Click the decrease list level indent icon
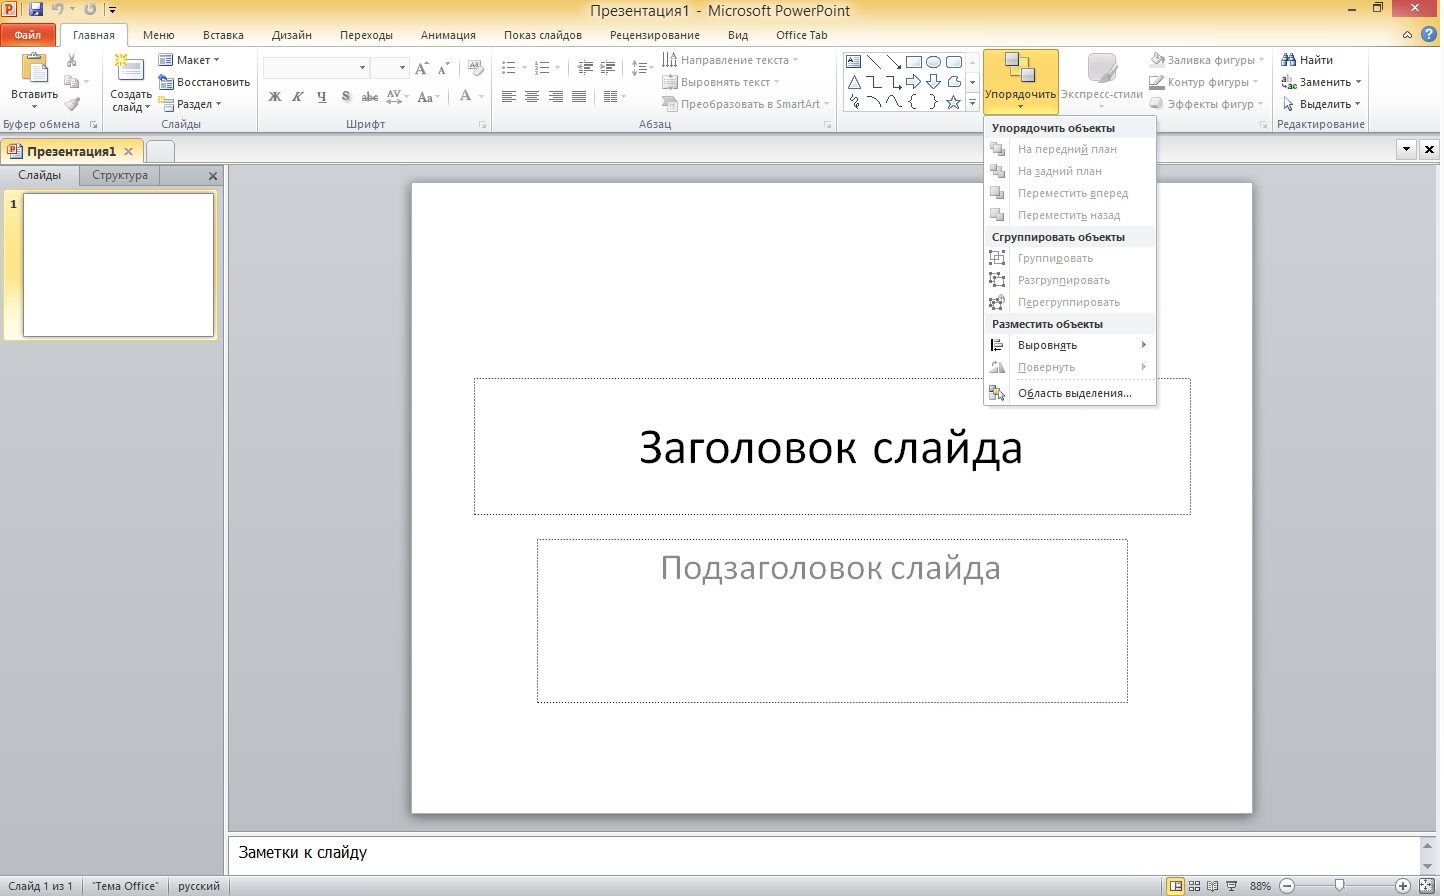Viewport: 1444px width, 896px height. point(585,68)
